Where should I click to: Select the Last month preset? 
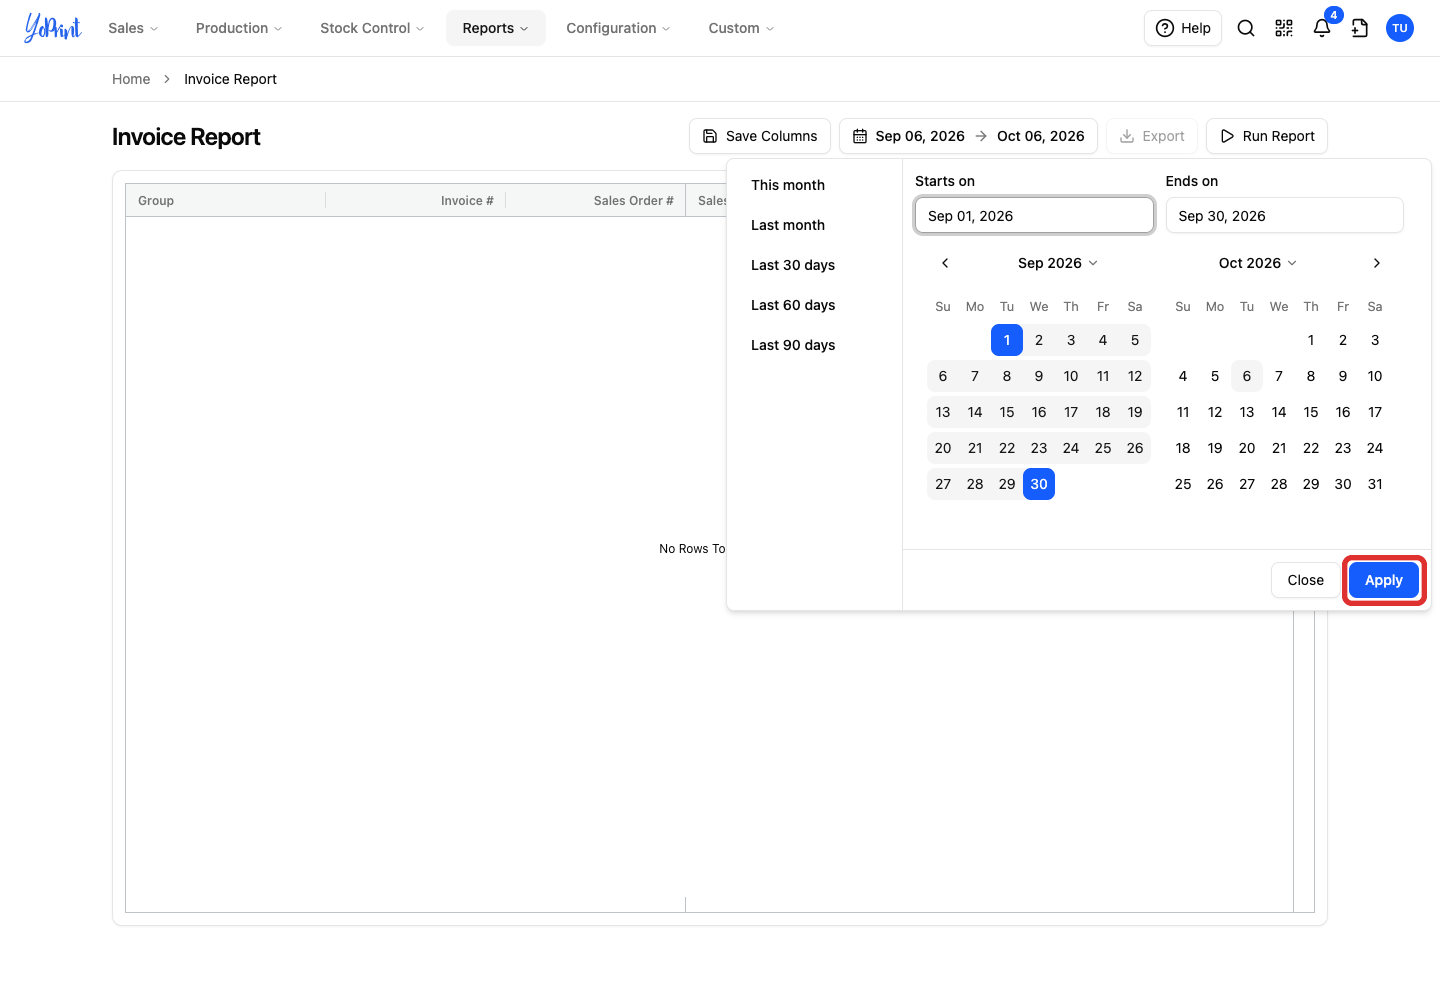pyautogui.click(x=788, y=225)
